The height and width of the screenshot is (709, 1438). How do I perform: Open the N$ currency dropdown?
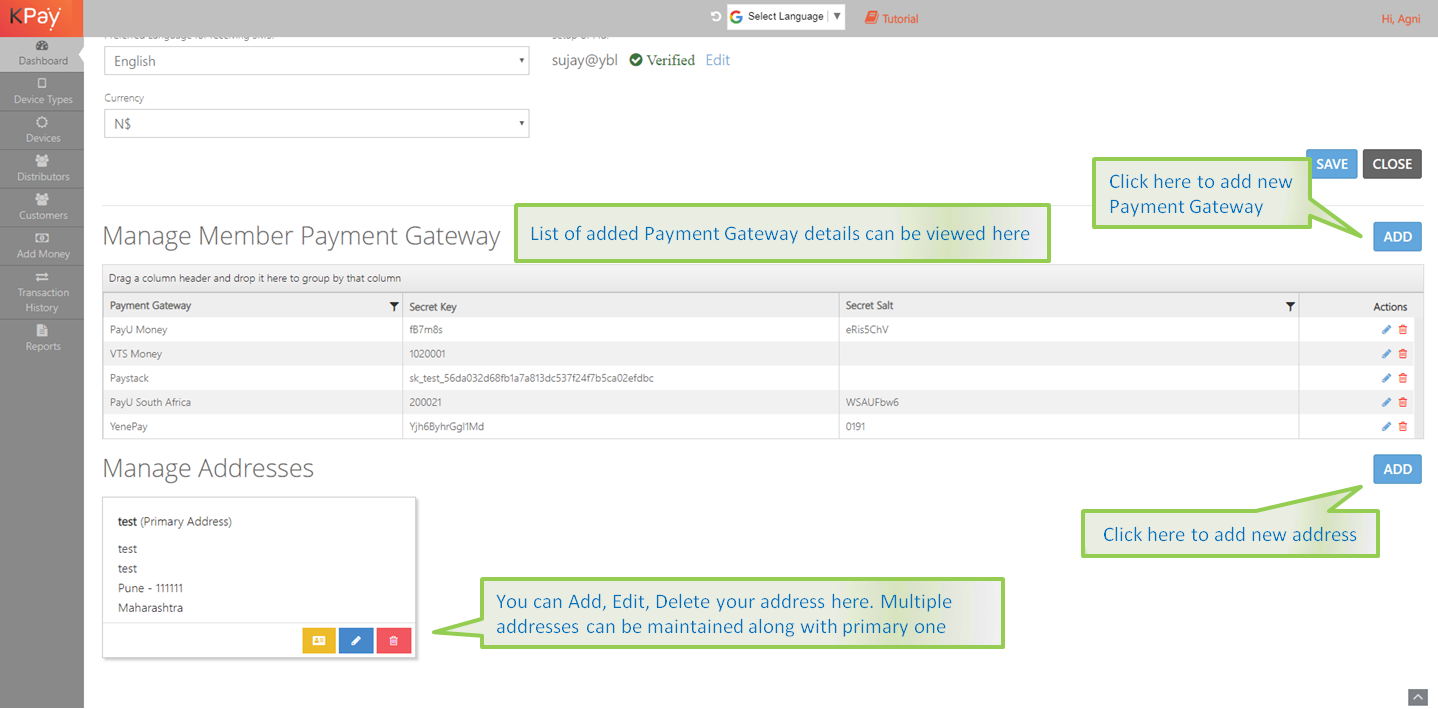click(316, 124)
